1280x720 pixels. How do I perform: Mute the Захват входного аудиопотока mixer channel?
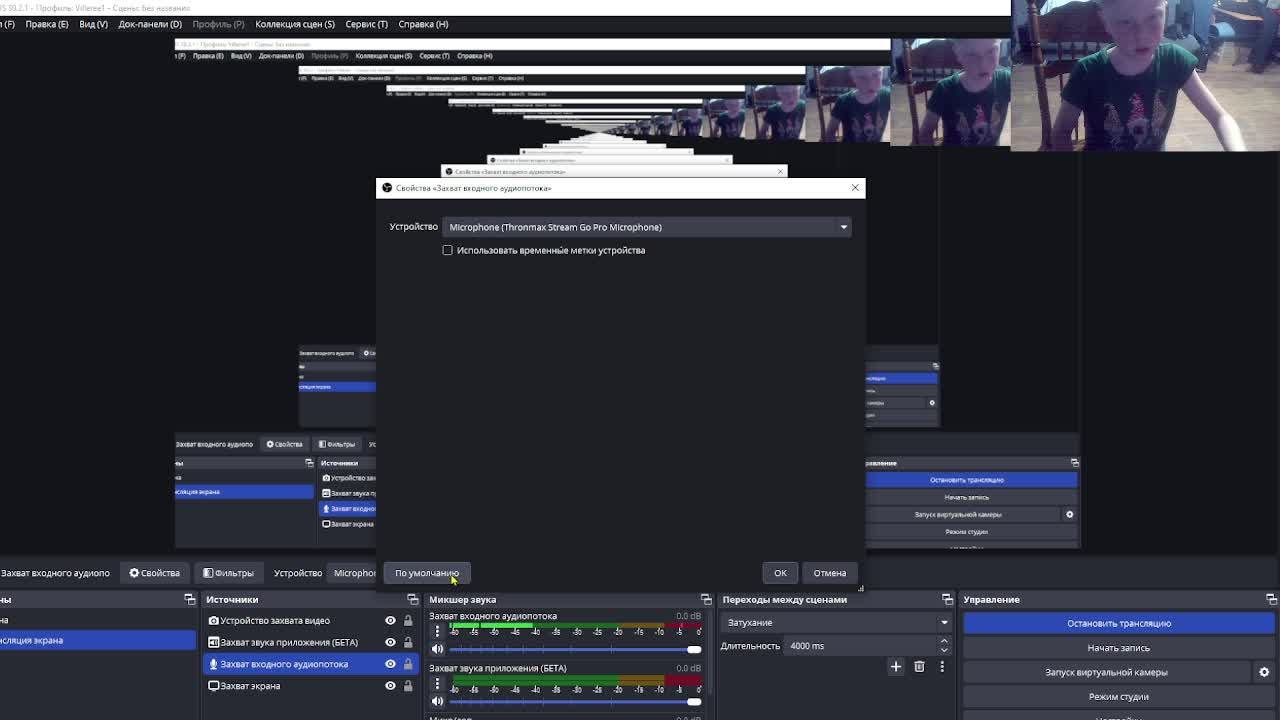(x=437, y=649)
